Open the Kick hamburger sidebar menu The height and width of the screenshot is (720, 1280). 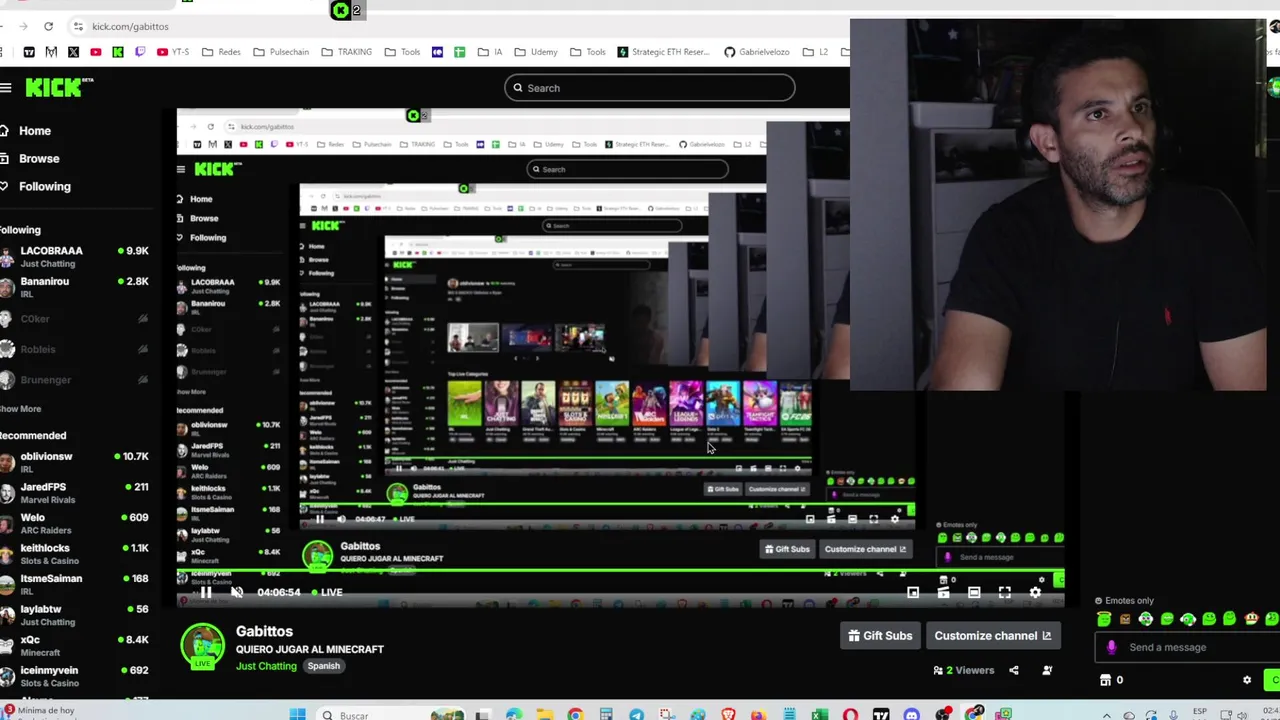pyautogui.click(x=6, y=88)
